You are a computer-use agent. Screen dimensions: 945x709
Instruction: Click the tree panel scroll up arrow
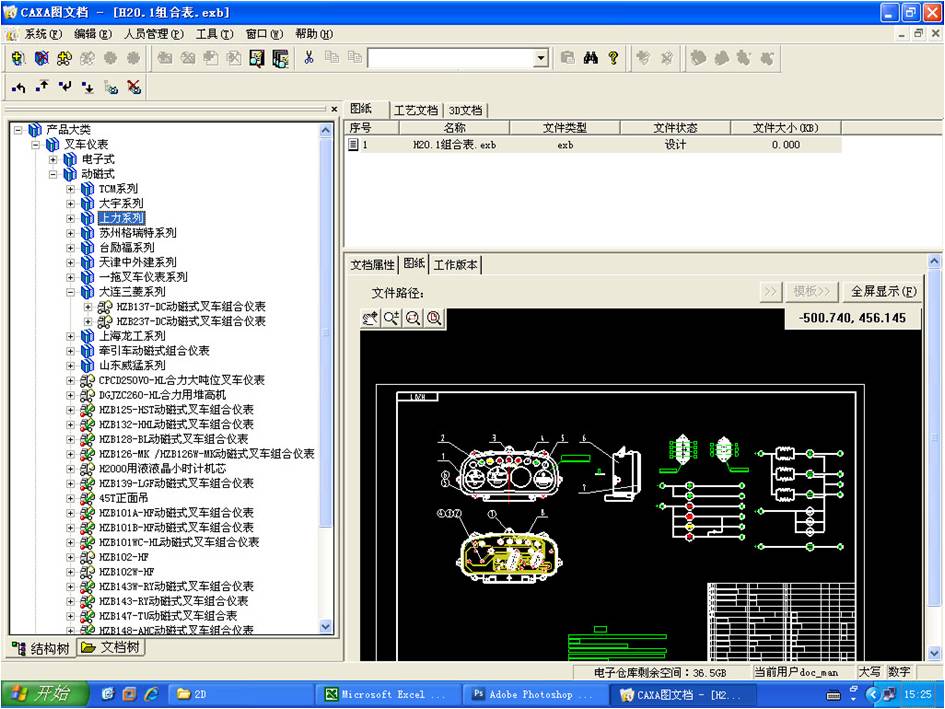[325, 130]
